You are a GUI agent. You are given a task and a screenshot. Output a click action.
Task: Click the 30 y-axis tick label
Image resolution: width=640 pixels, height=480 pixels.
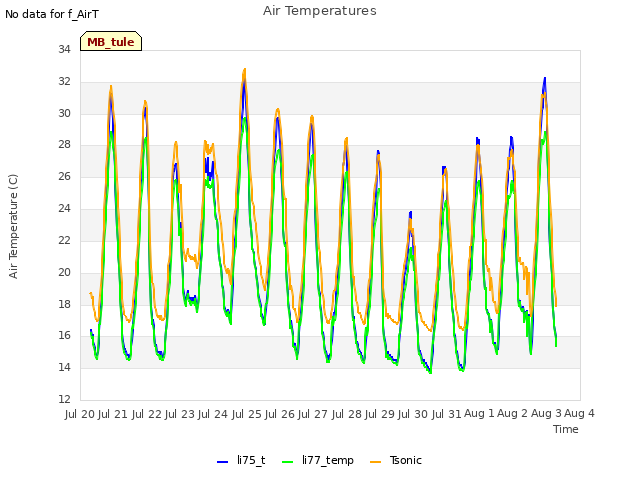pos(64,113)
